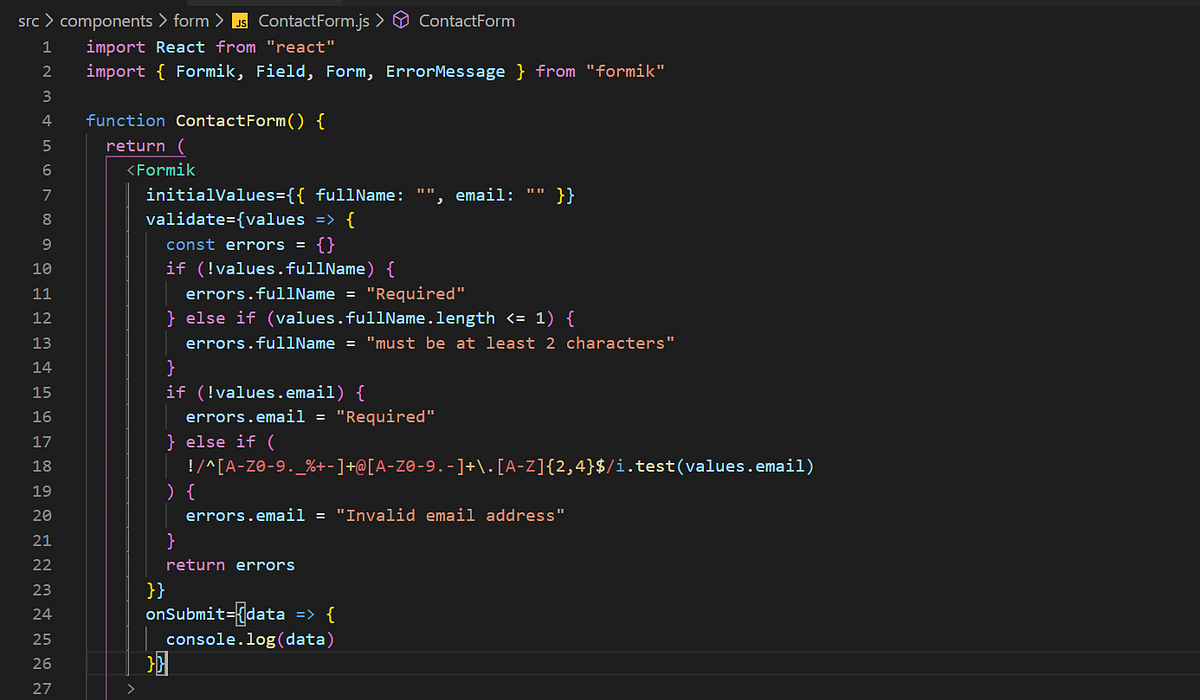Click the console.log(data) call
This screenshot has width=1200, height=700.
click(248, 638)
